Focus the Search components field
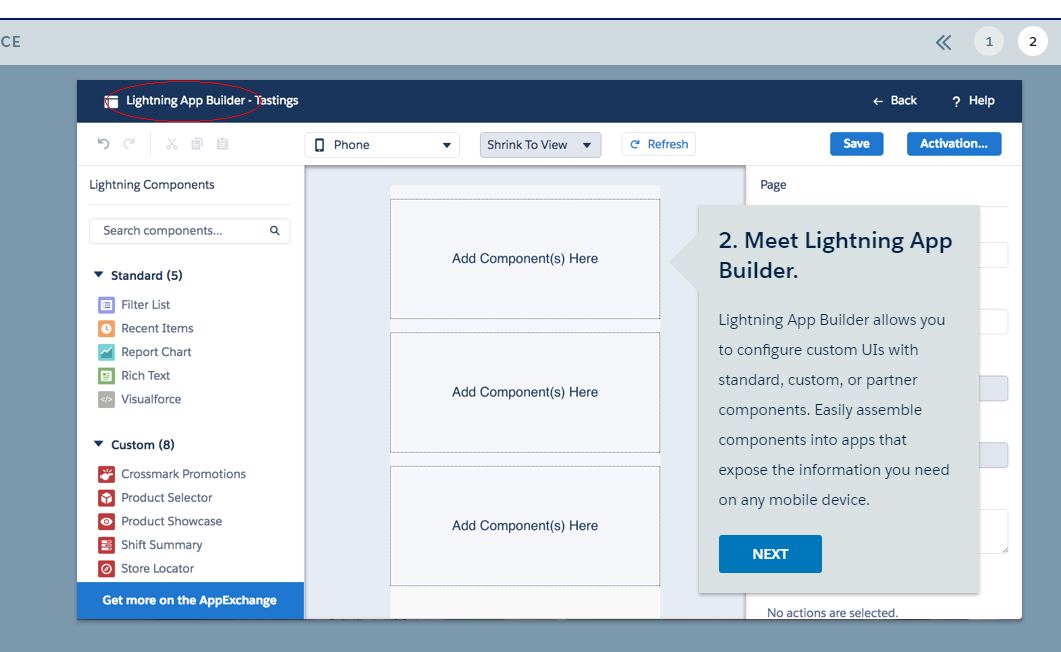 pyautogui.click(x=189, y=231)
